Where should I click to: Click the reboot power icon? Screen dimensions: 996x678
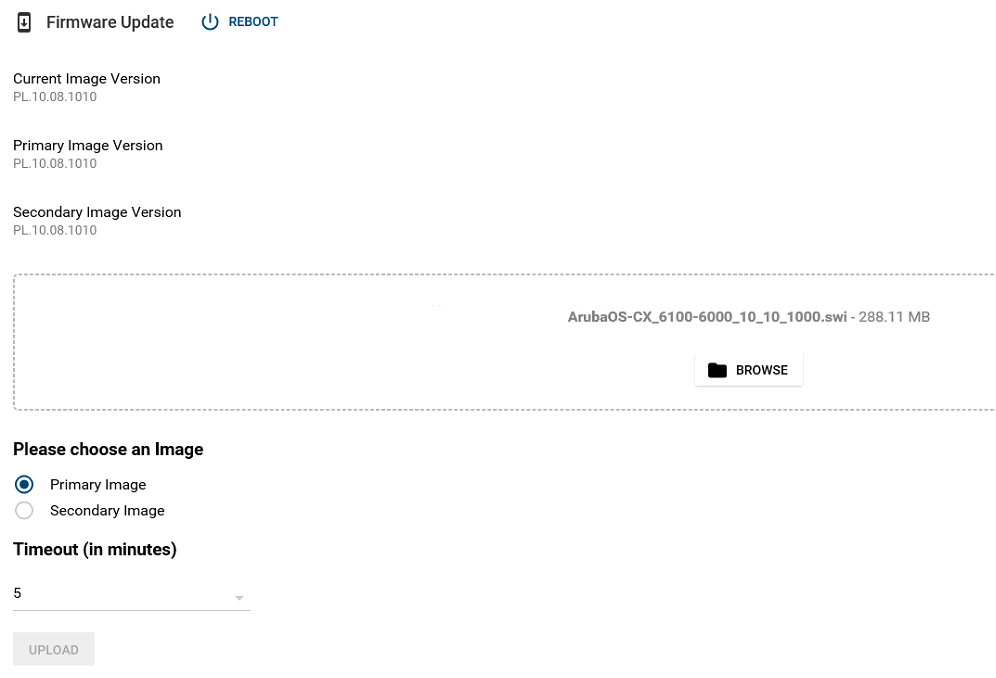click(210, 22)
